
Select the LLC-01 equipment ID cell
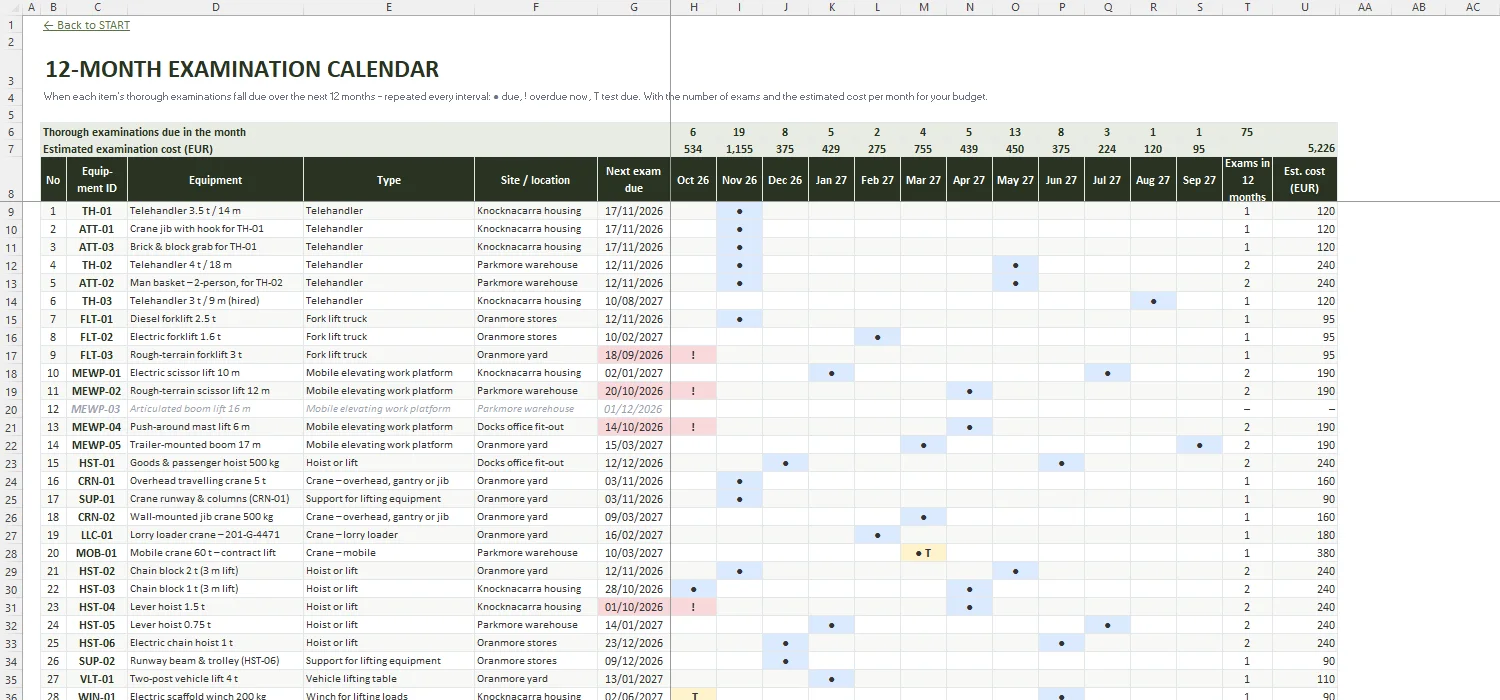pyautogui.click(x=97, y=535)
